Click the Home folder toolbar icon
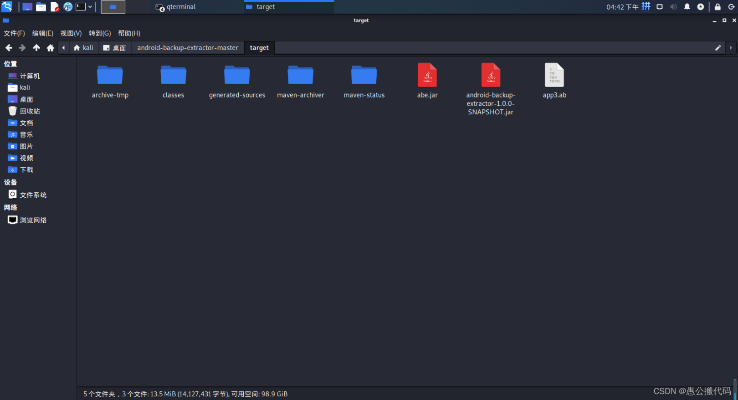 (x=51, y=47)
